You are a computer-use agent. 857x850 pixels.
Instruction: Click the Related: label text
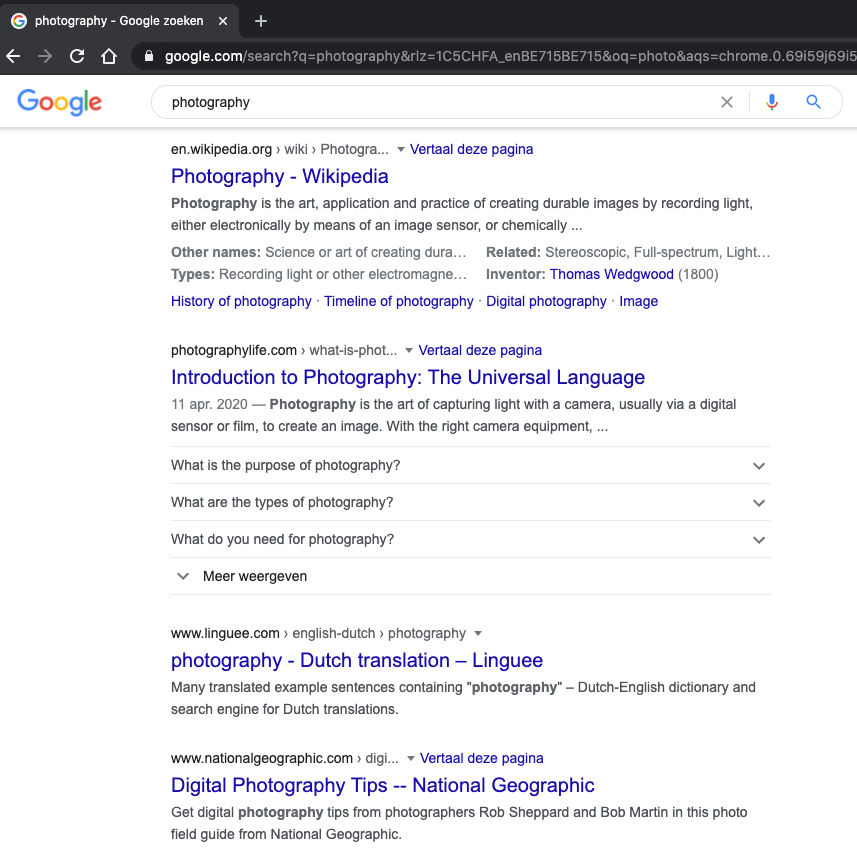click(x=513, y=253)
